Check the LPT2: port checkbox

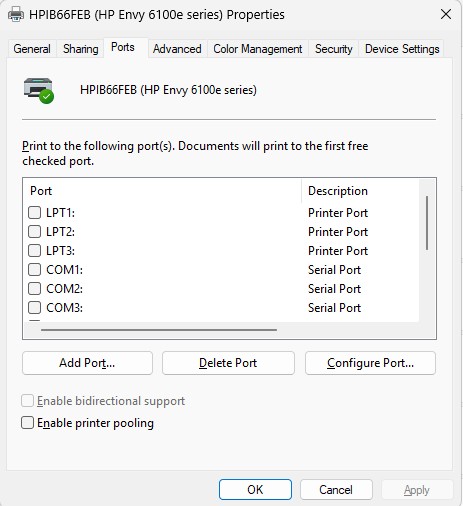(x=34, y=232)
